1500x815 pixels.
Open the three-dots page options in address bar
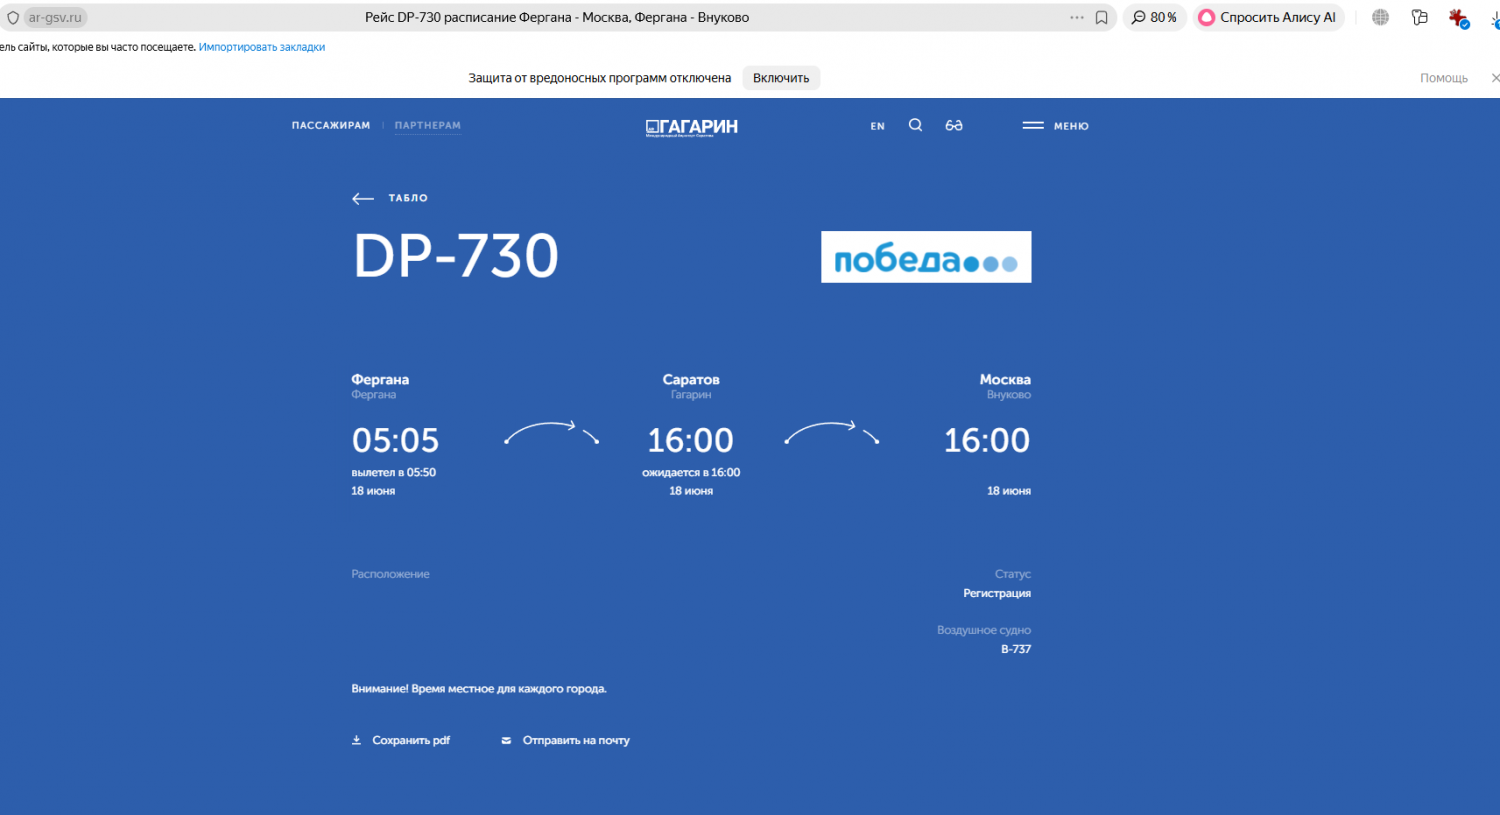1077,18
